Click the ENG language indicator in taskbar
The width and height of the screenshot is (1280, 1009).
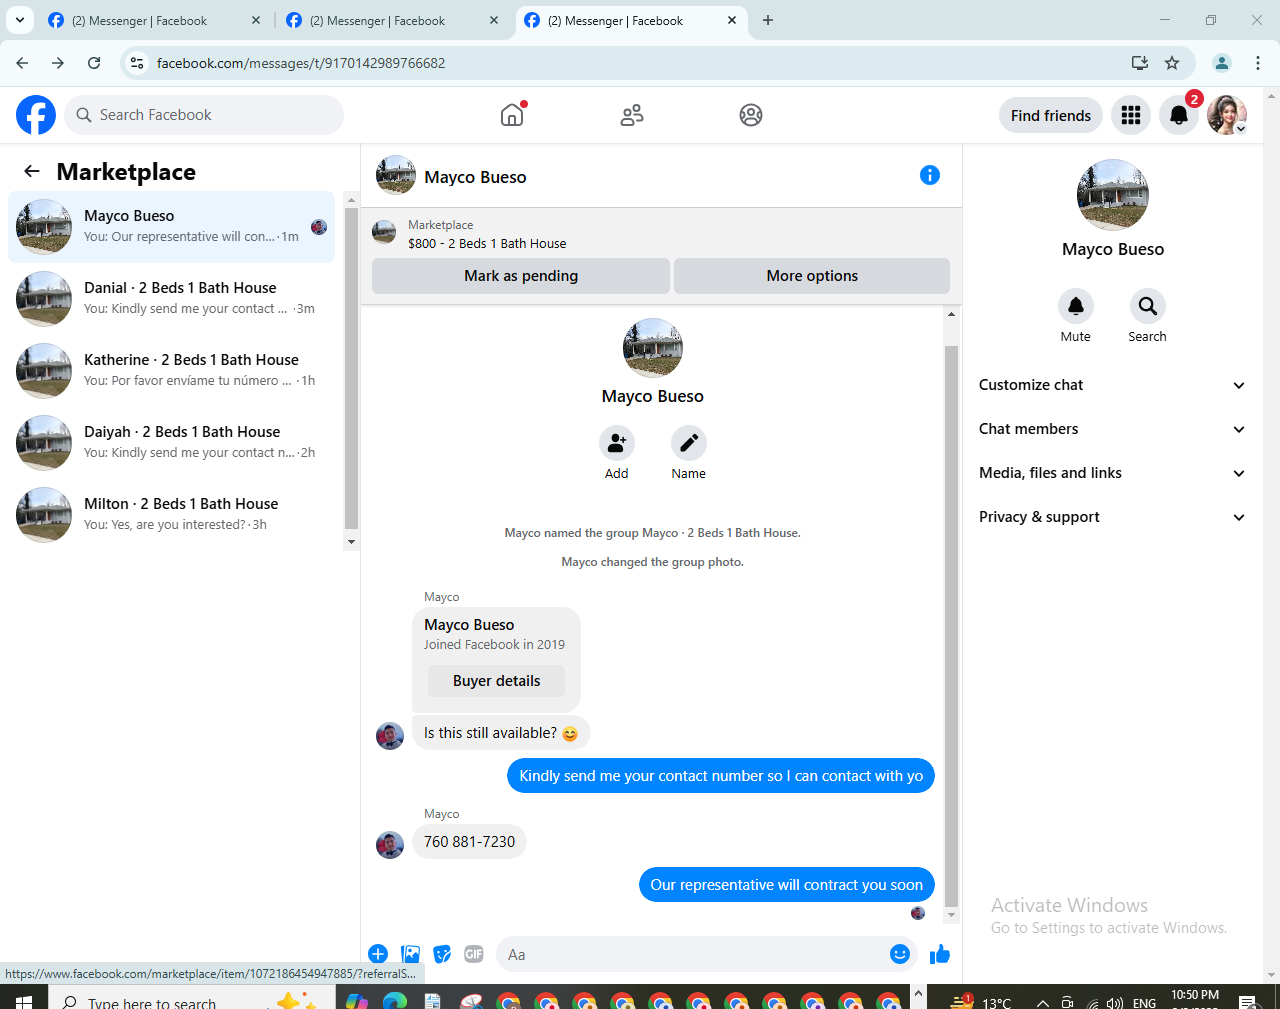pyautogui.click(x=1145, y=1002)
